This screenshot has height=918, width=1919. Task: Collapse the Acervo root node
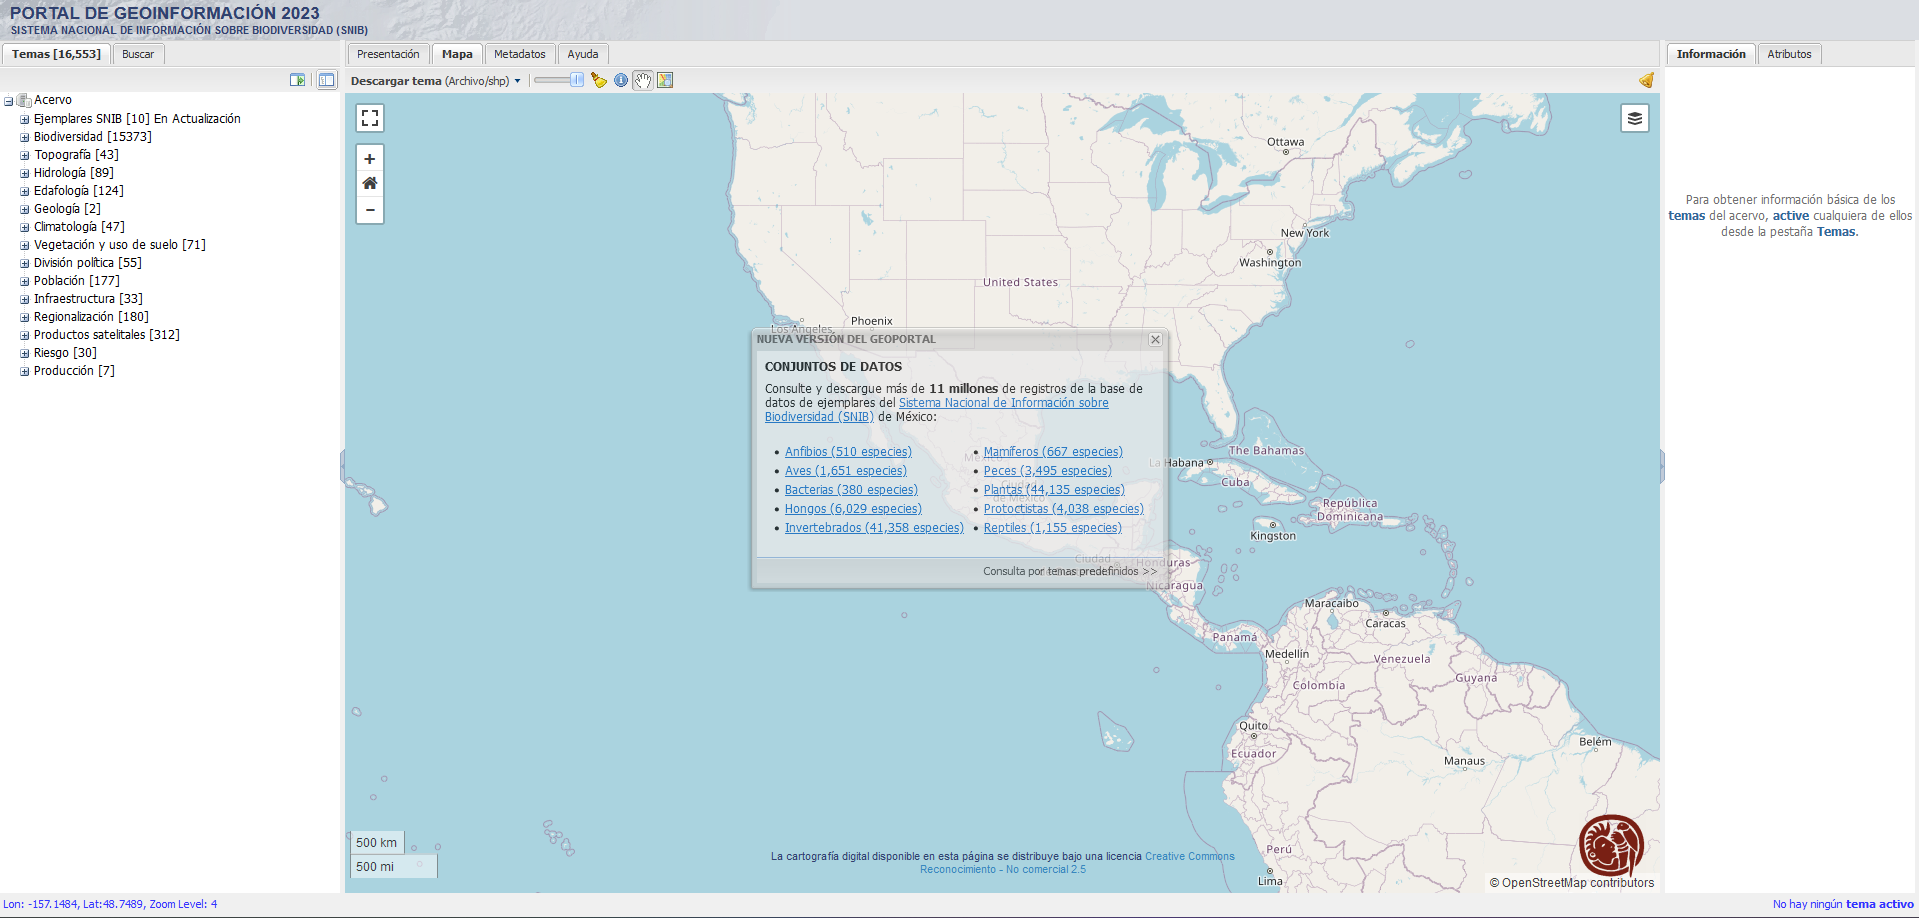[8, 101]
